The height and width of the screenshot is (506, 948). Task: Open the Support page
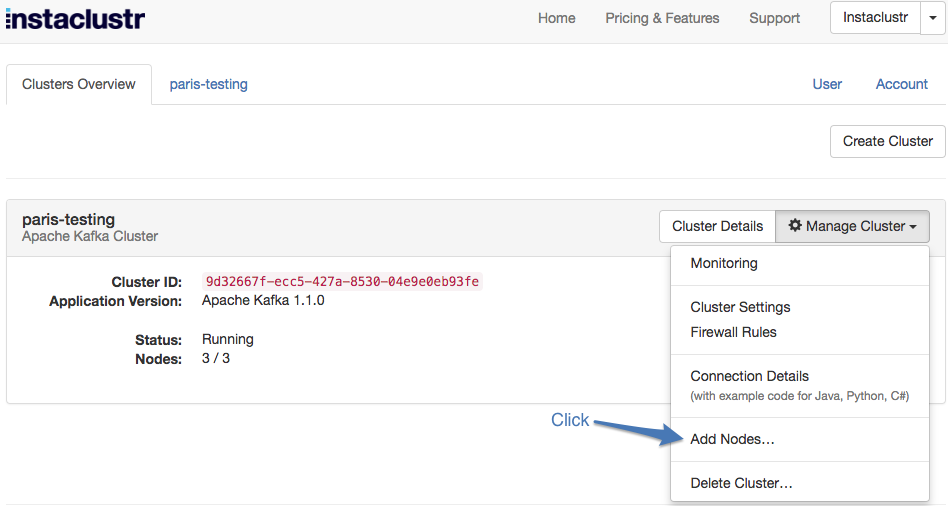(x=774, y=18)
